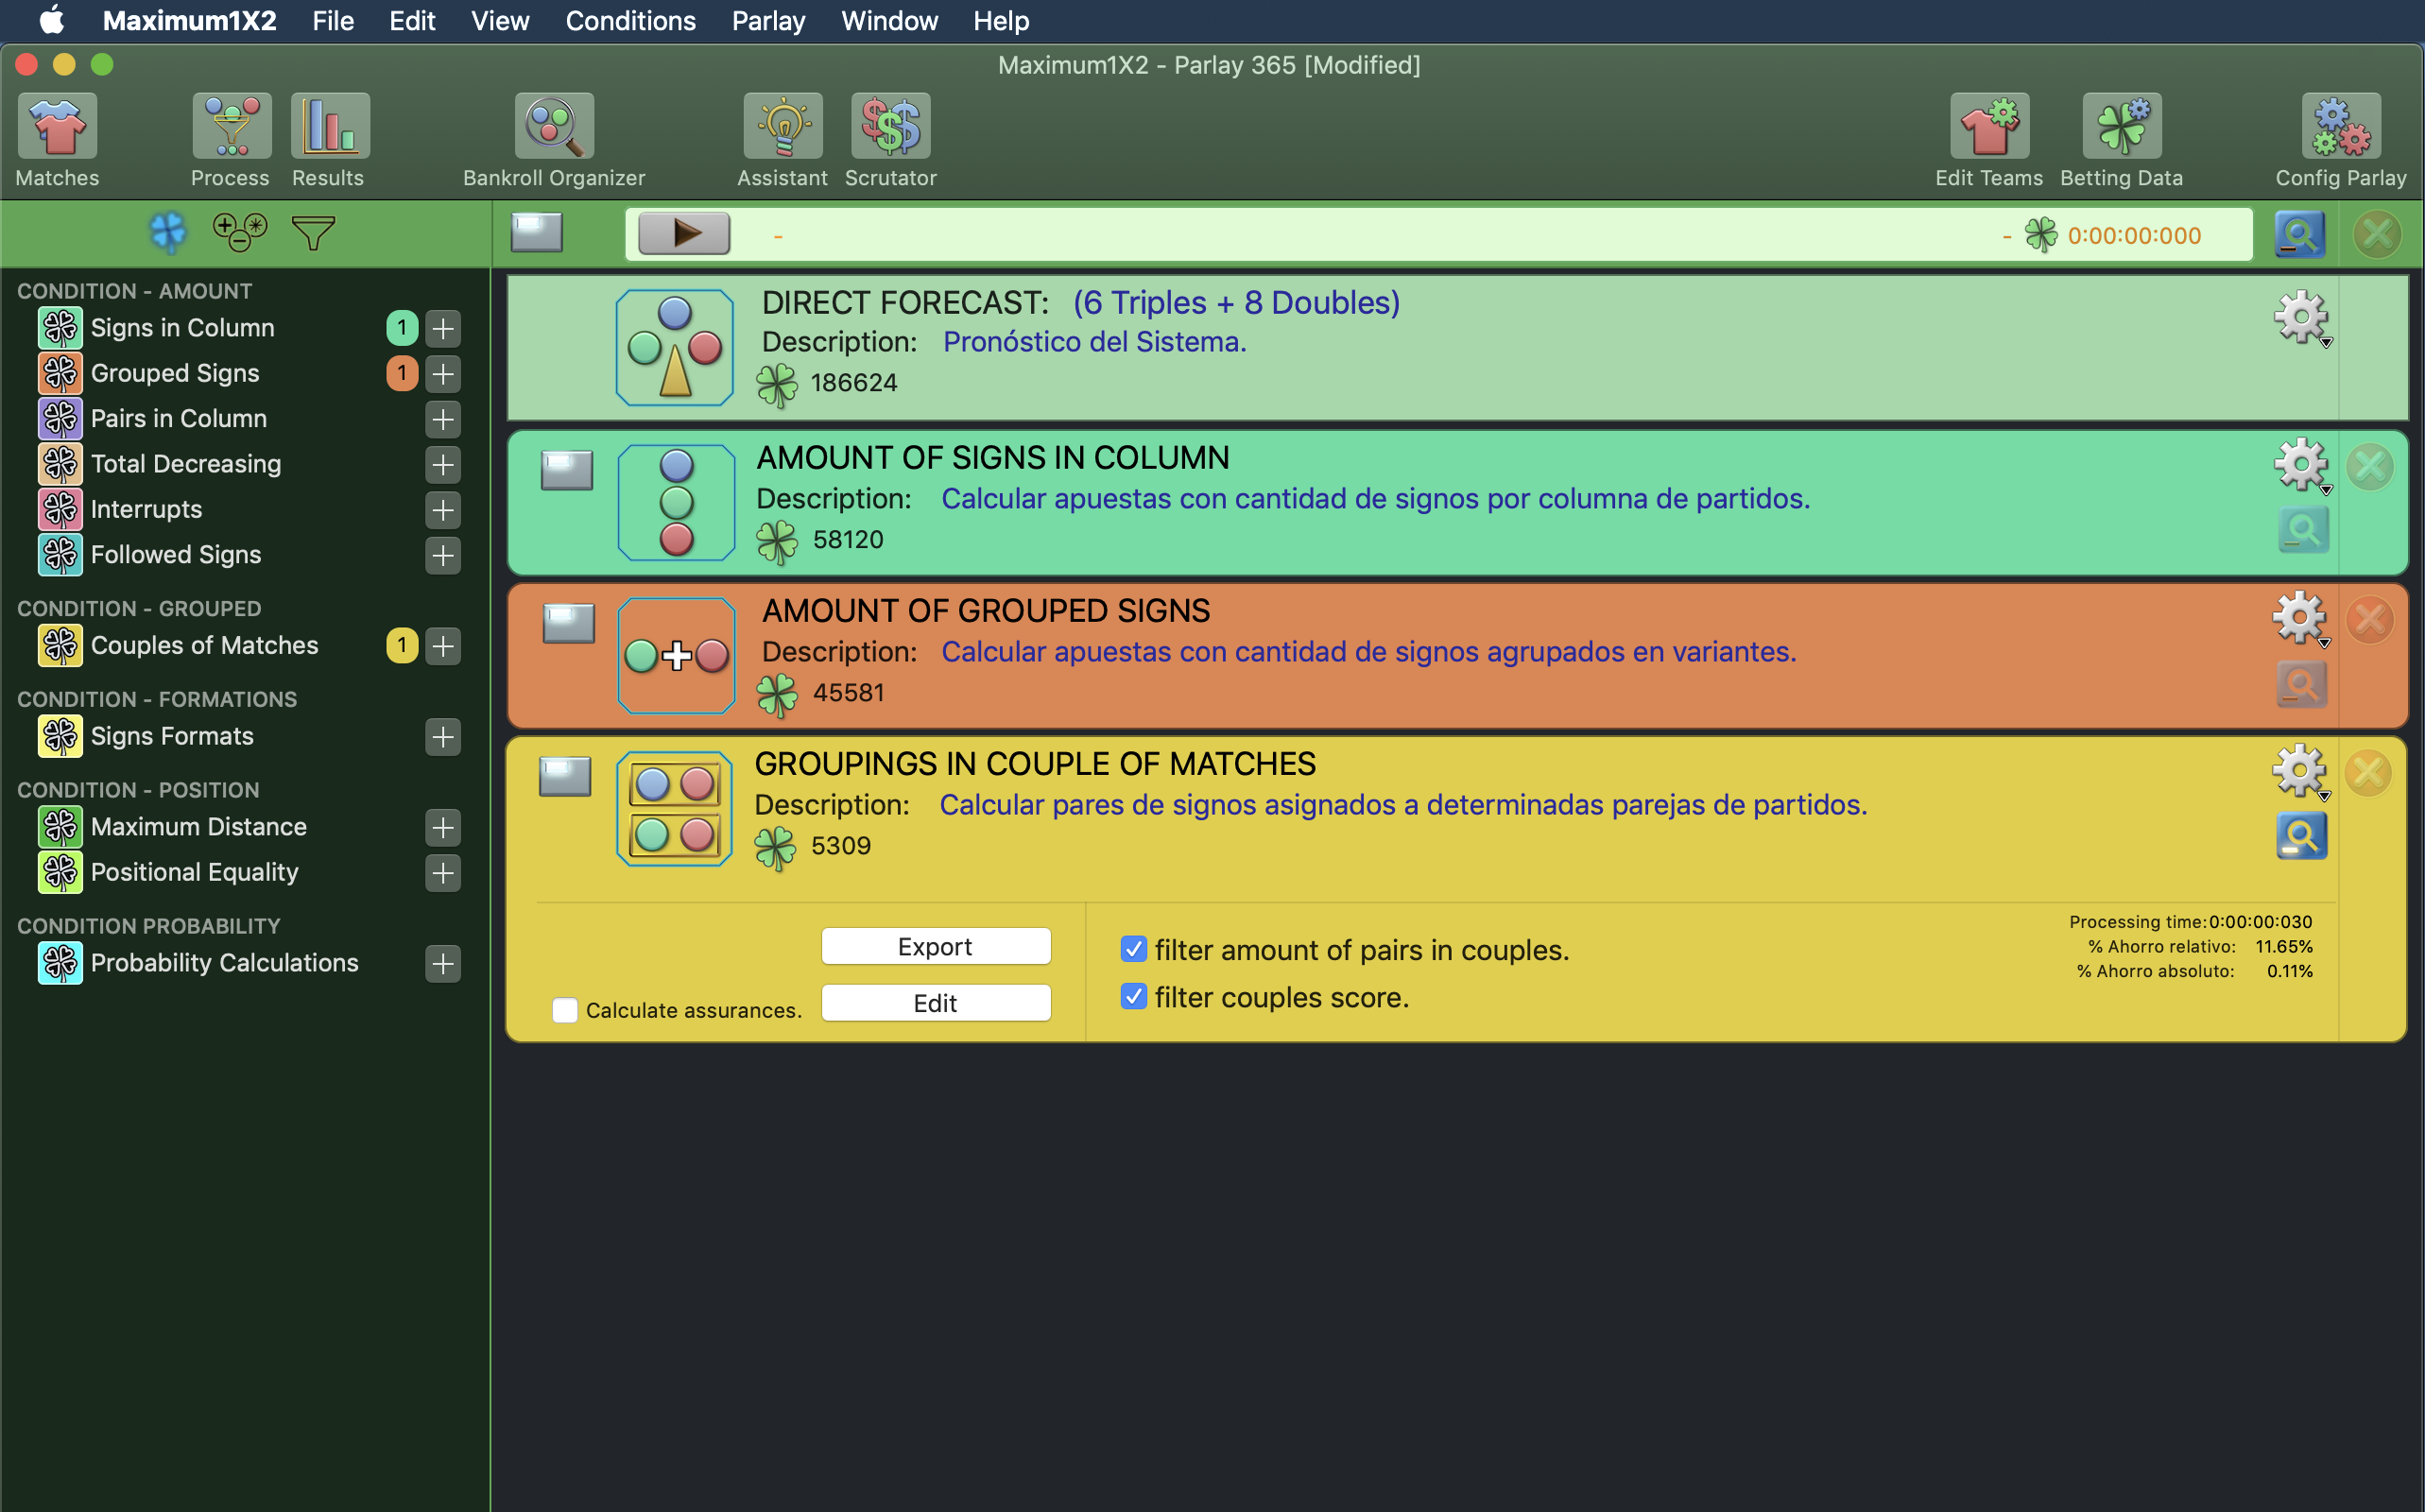The height and width of the screenshot is (1512, 2425).
Task: Click the Amount of Signs in Column icon
Action: click(677, 503)
